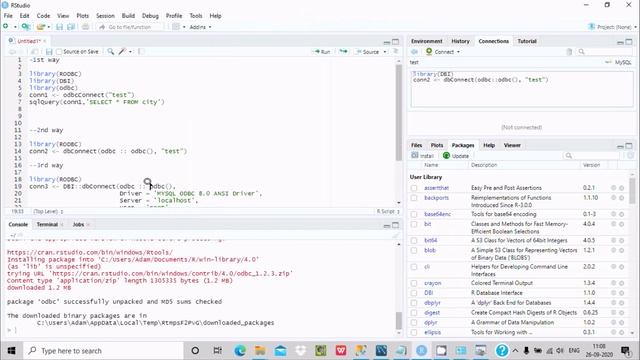Click the packages search field
Viewport: 640px width, 360px height.
[x=592, y=156]
